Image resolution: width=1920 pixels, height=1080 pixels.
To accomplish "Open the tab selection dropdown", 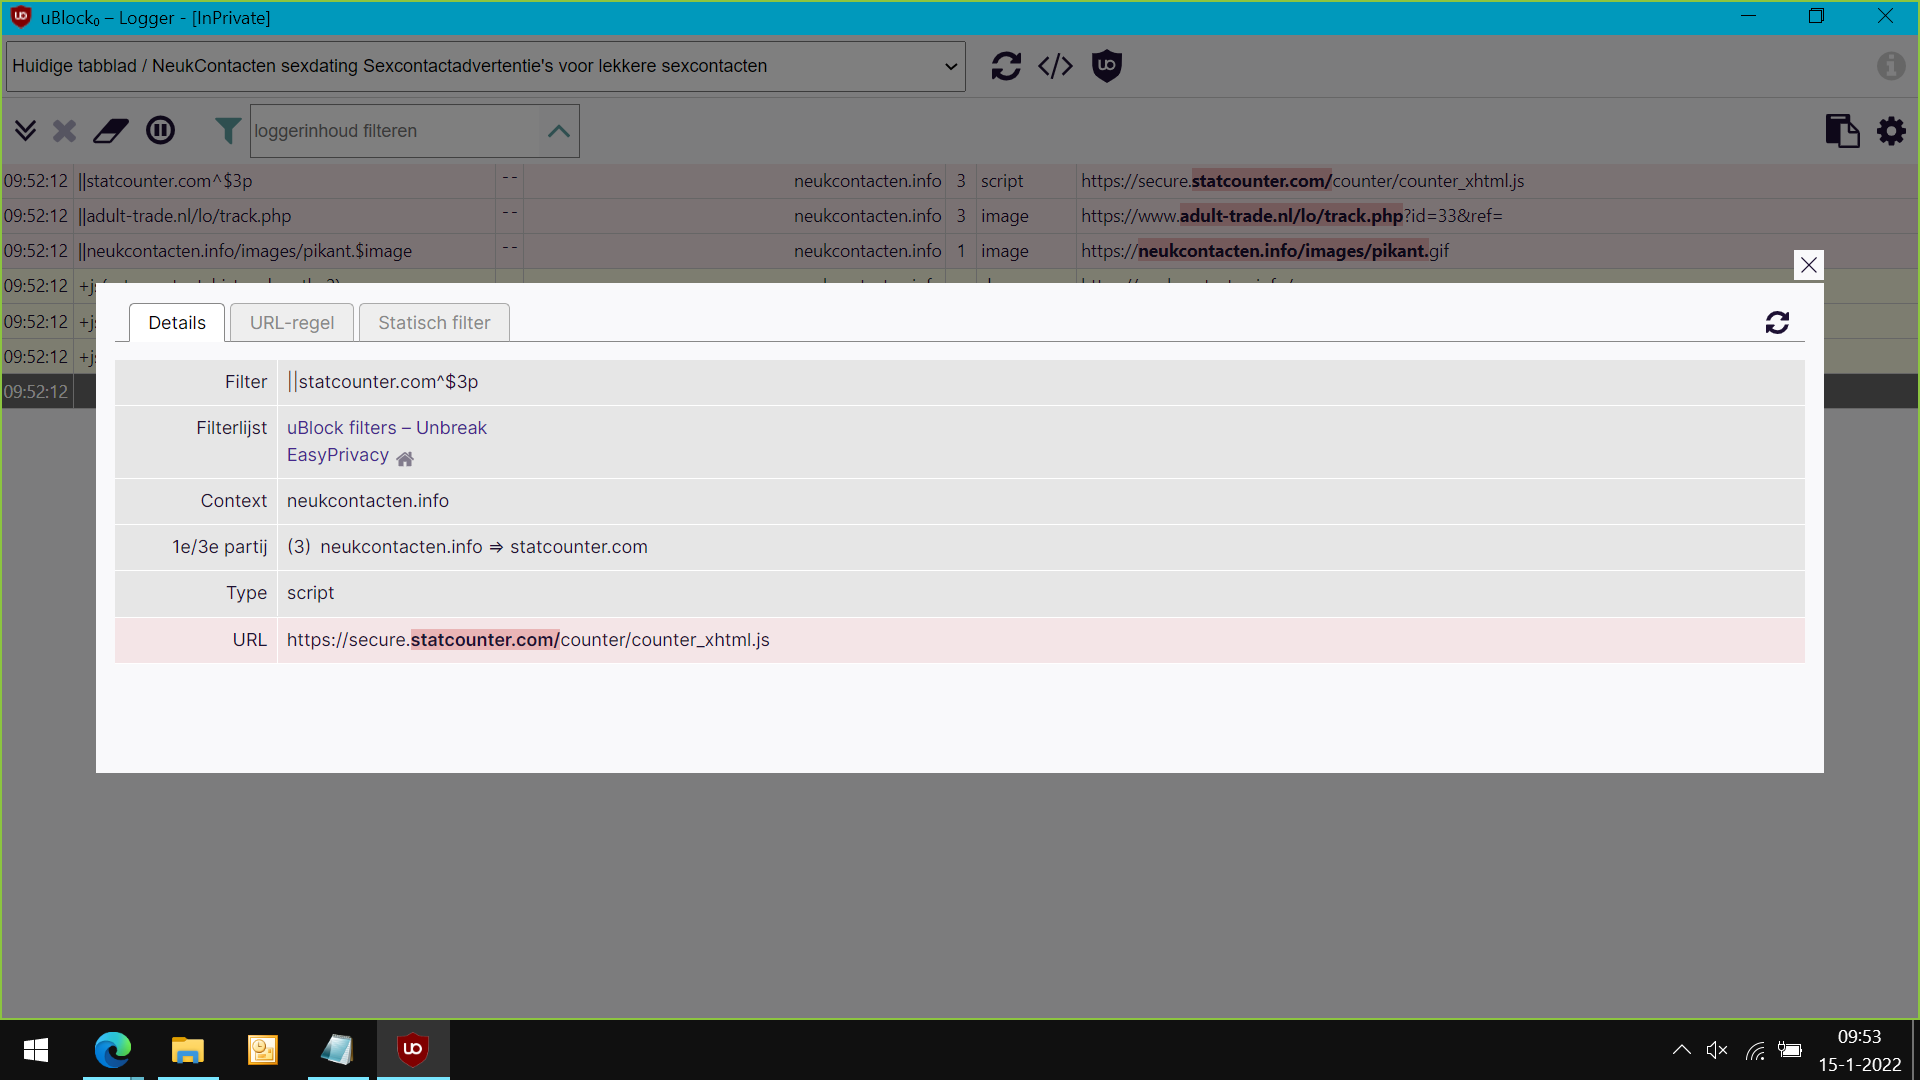I will click(949, 66).
